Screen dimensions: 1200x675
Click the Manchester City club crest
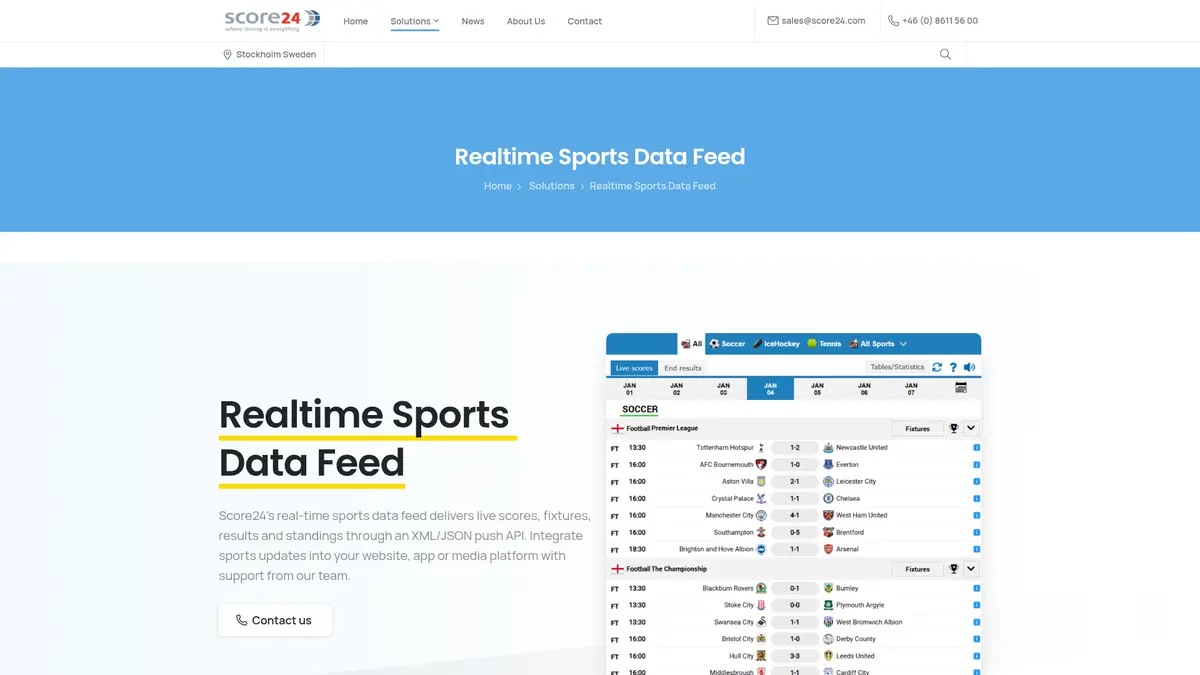pyautogui.click(x=761, y=515)
